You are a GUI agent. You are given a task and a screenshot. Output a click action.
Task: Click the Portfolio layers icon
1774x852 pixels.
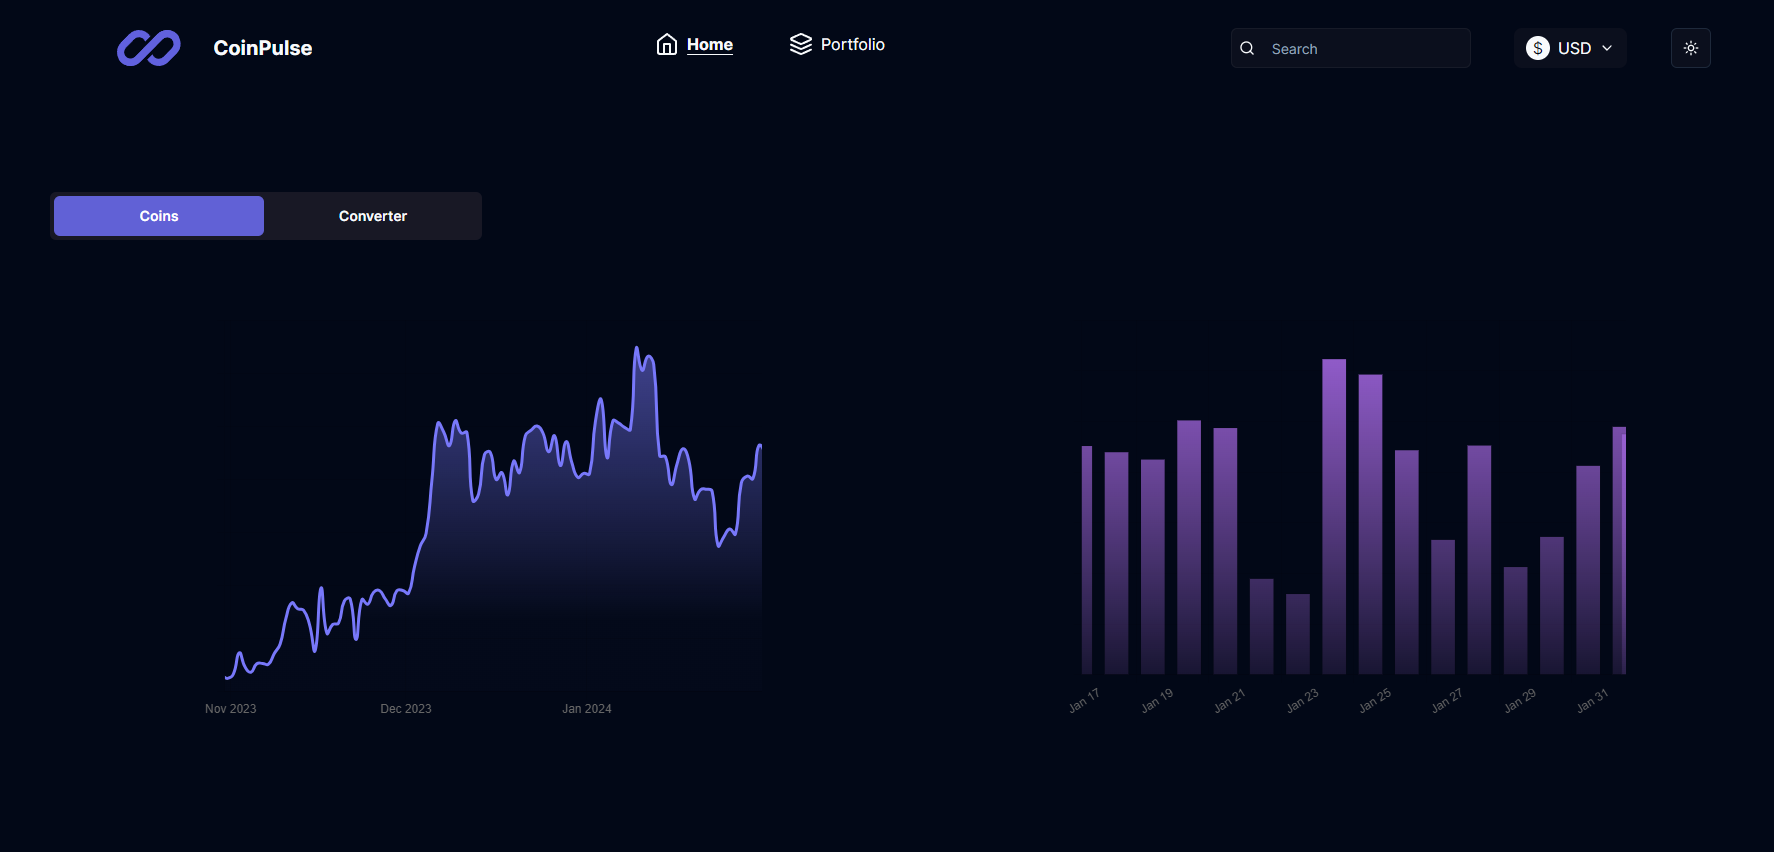pos(800,45)
